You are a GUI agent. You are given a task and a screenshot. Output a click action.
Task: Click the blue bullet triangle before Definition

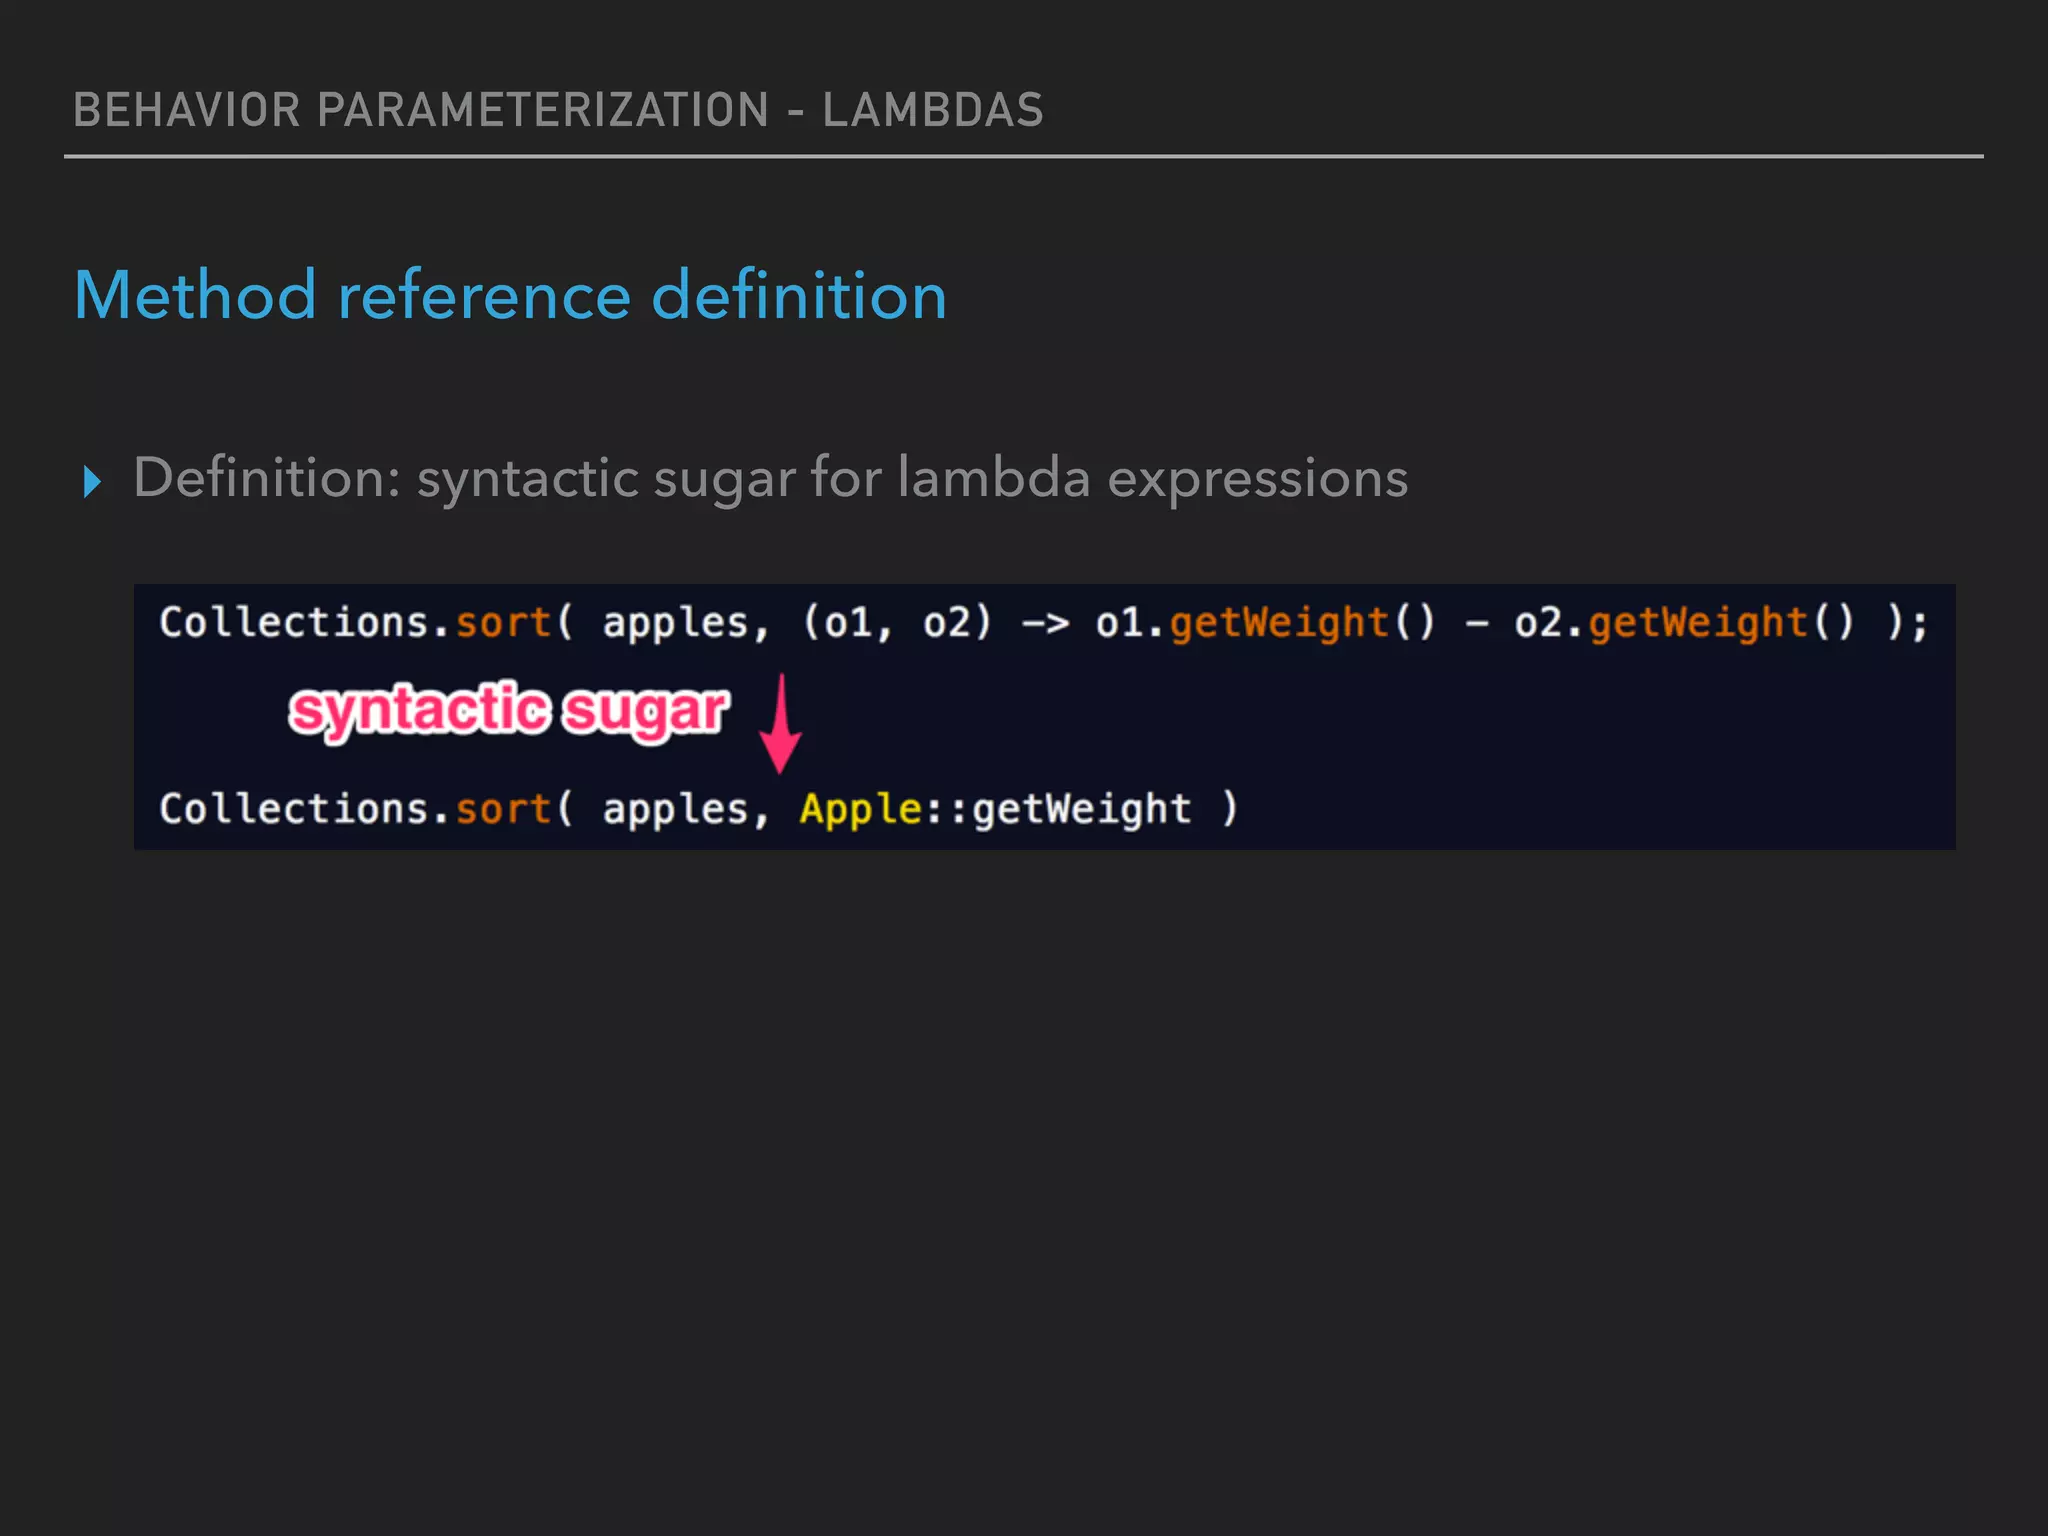pos(92,482)
